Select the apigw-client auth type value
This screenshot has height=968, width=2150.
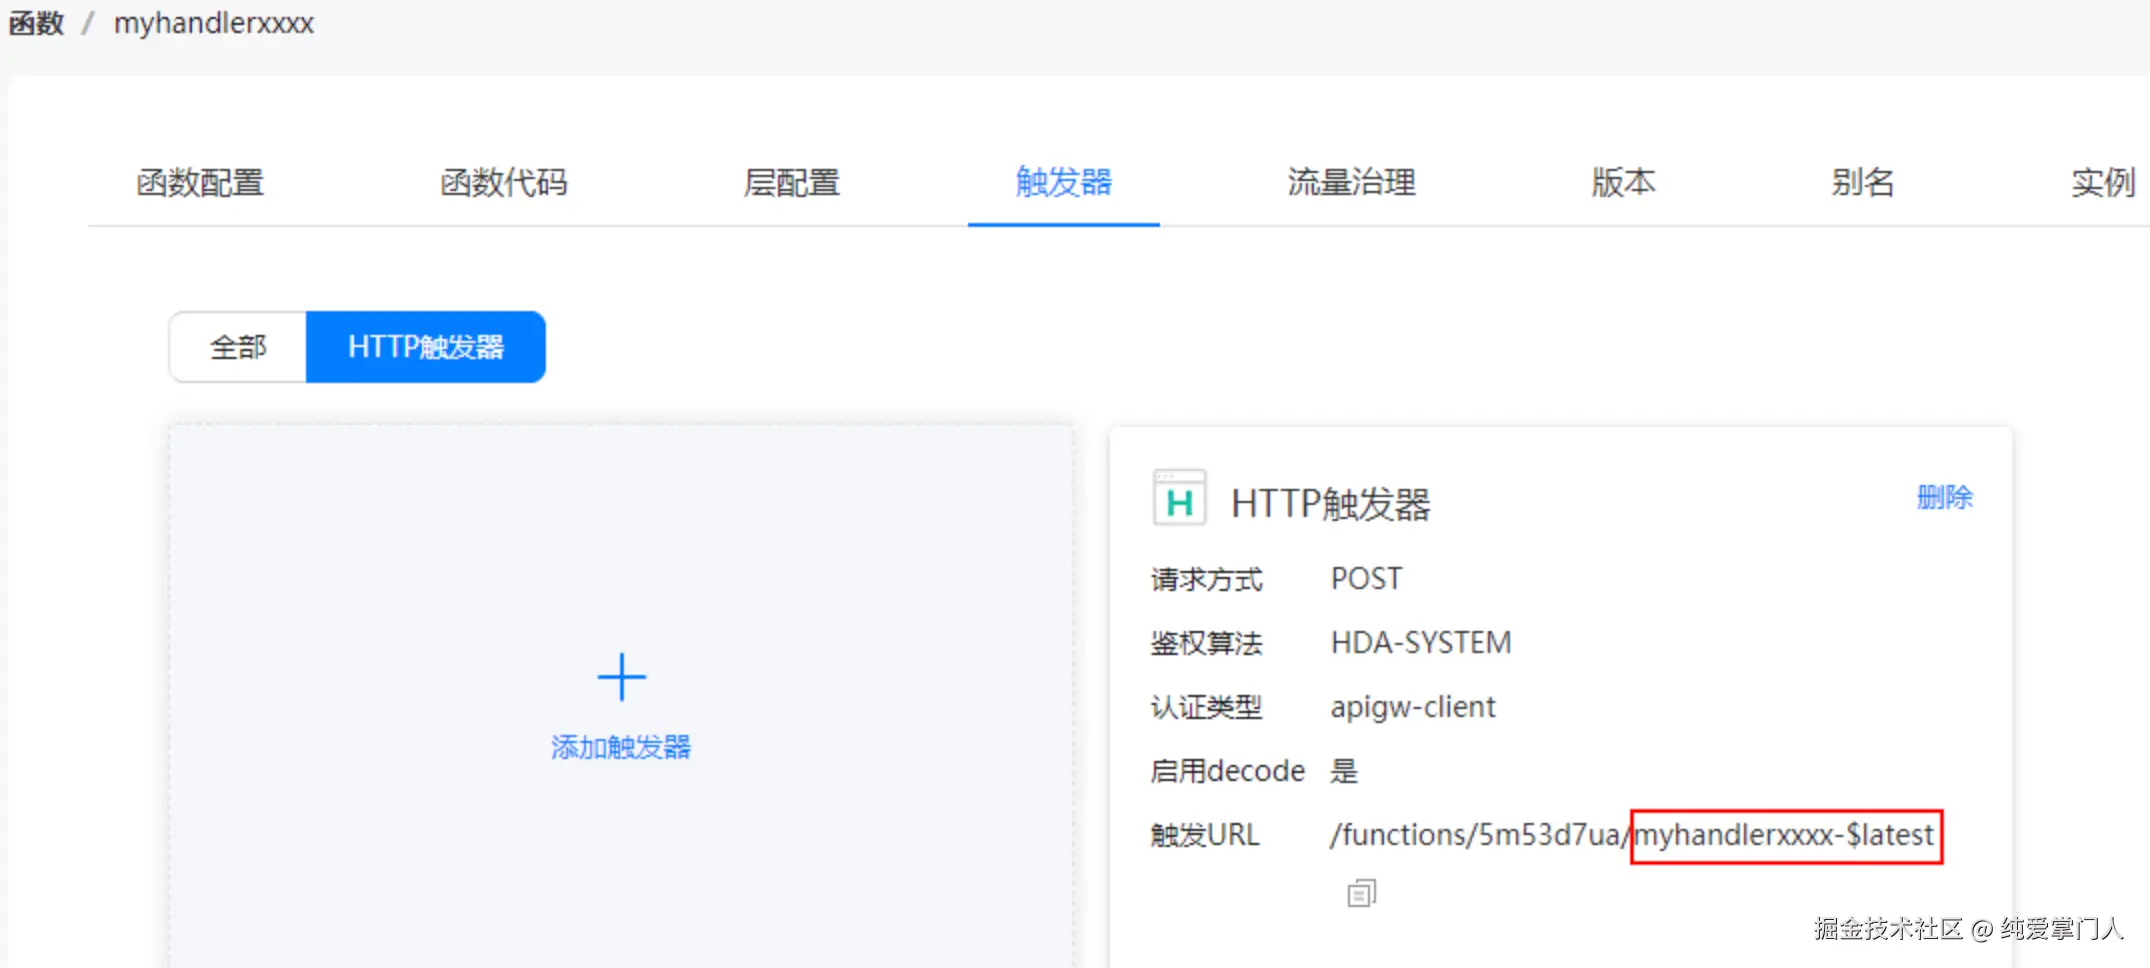point(1413,707)
